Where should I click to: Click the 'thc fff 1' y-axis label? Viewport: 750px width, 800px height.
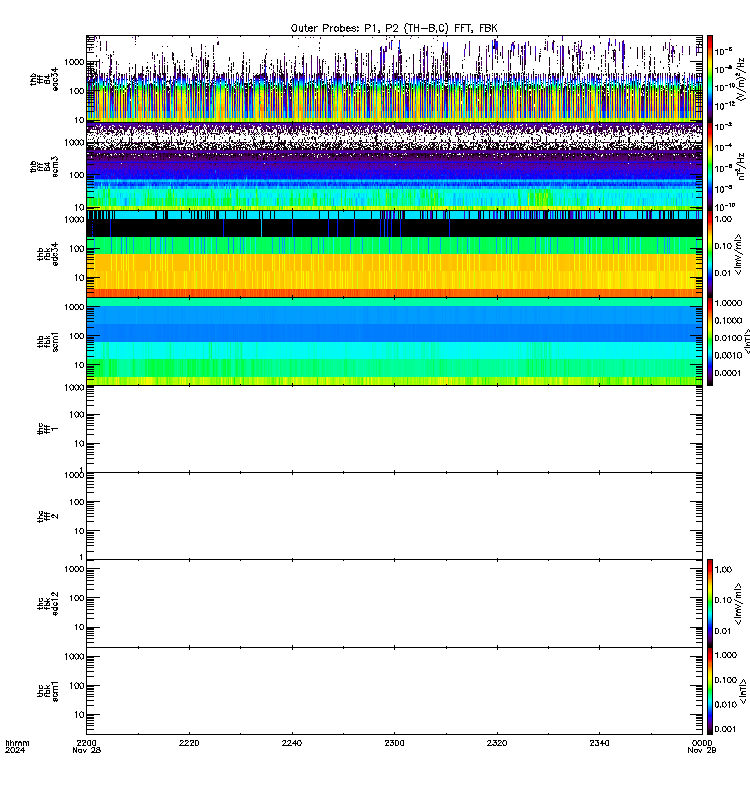coord(48,429)
